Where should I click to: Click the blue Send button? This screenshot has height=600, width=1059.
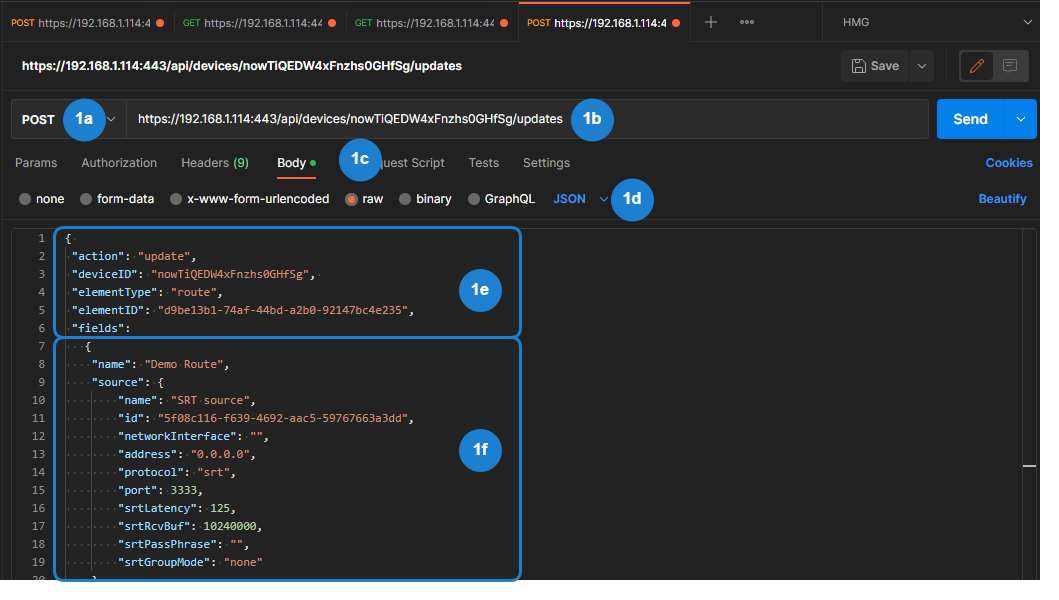click(970, 119)
